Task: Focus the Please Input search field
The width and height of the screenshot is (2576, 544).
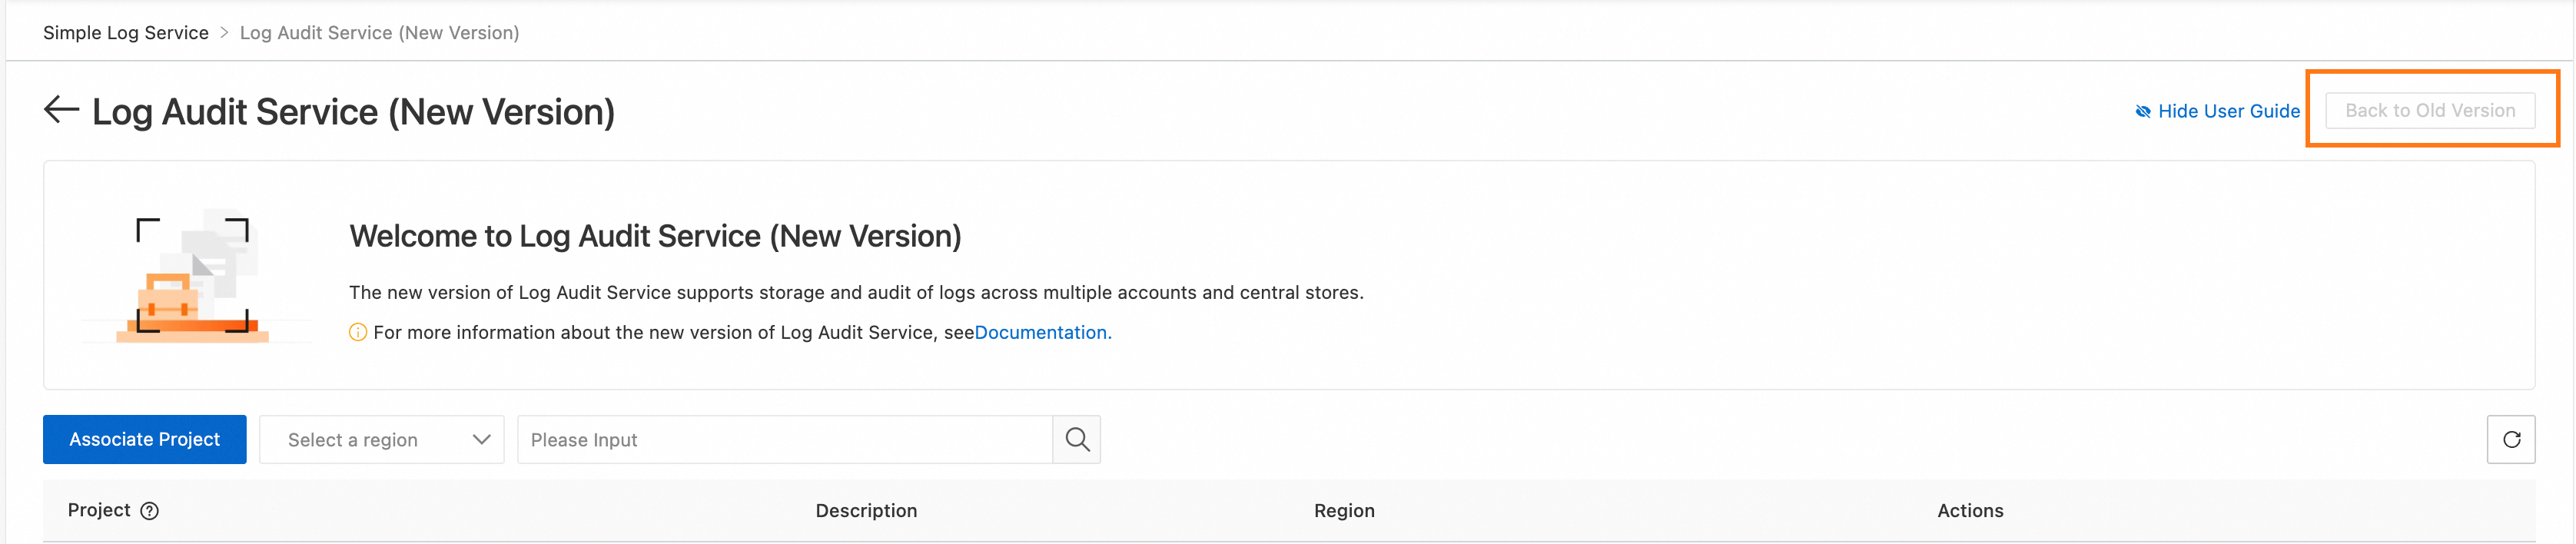Action: pos(784,440)
